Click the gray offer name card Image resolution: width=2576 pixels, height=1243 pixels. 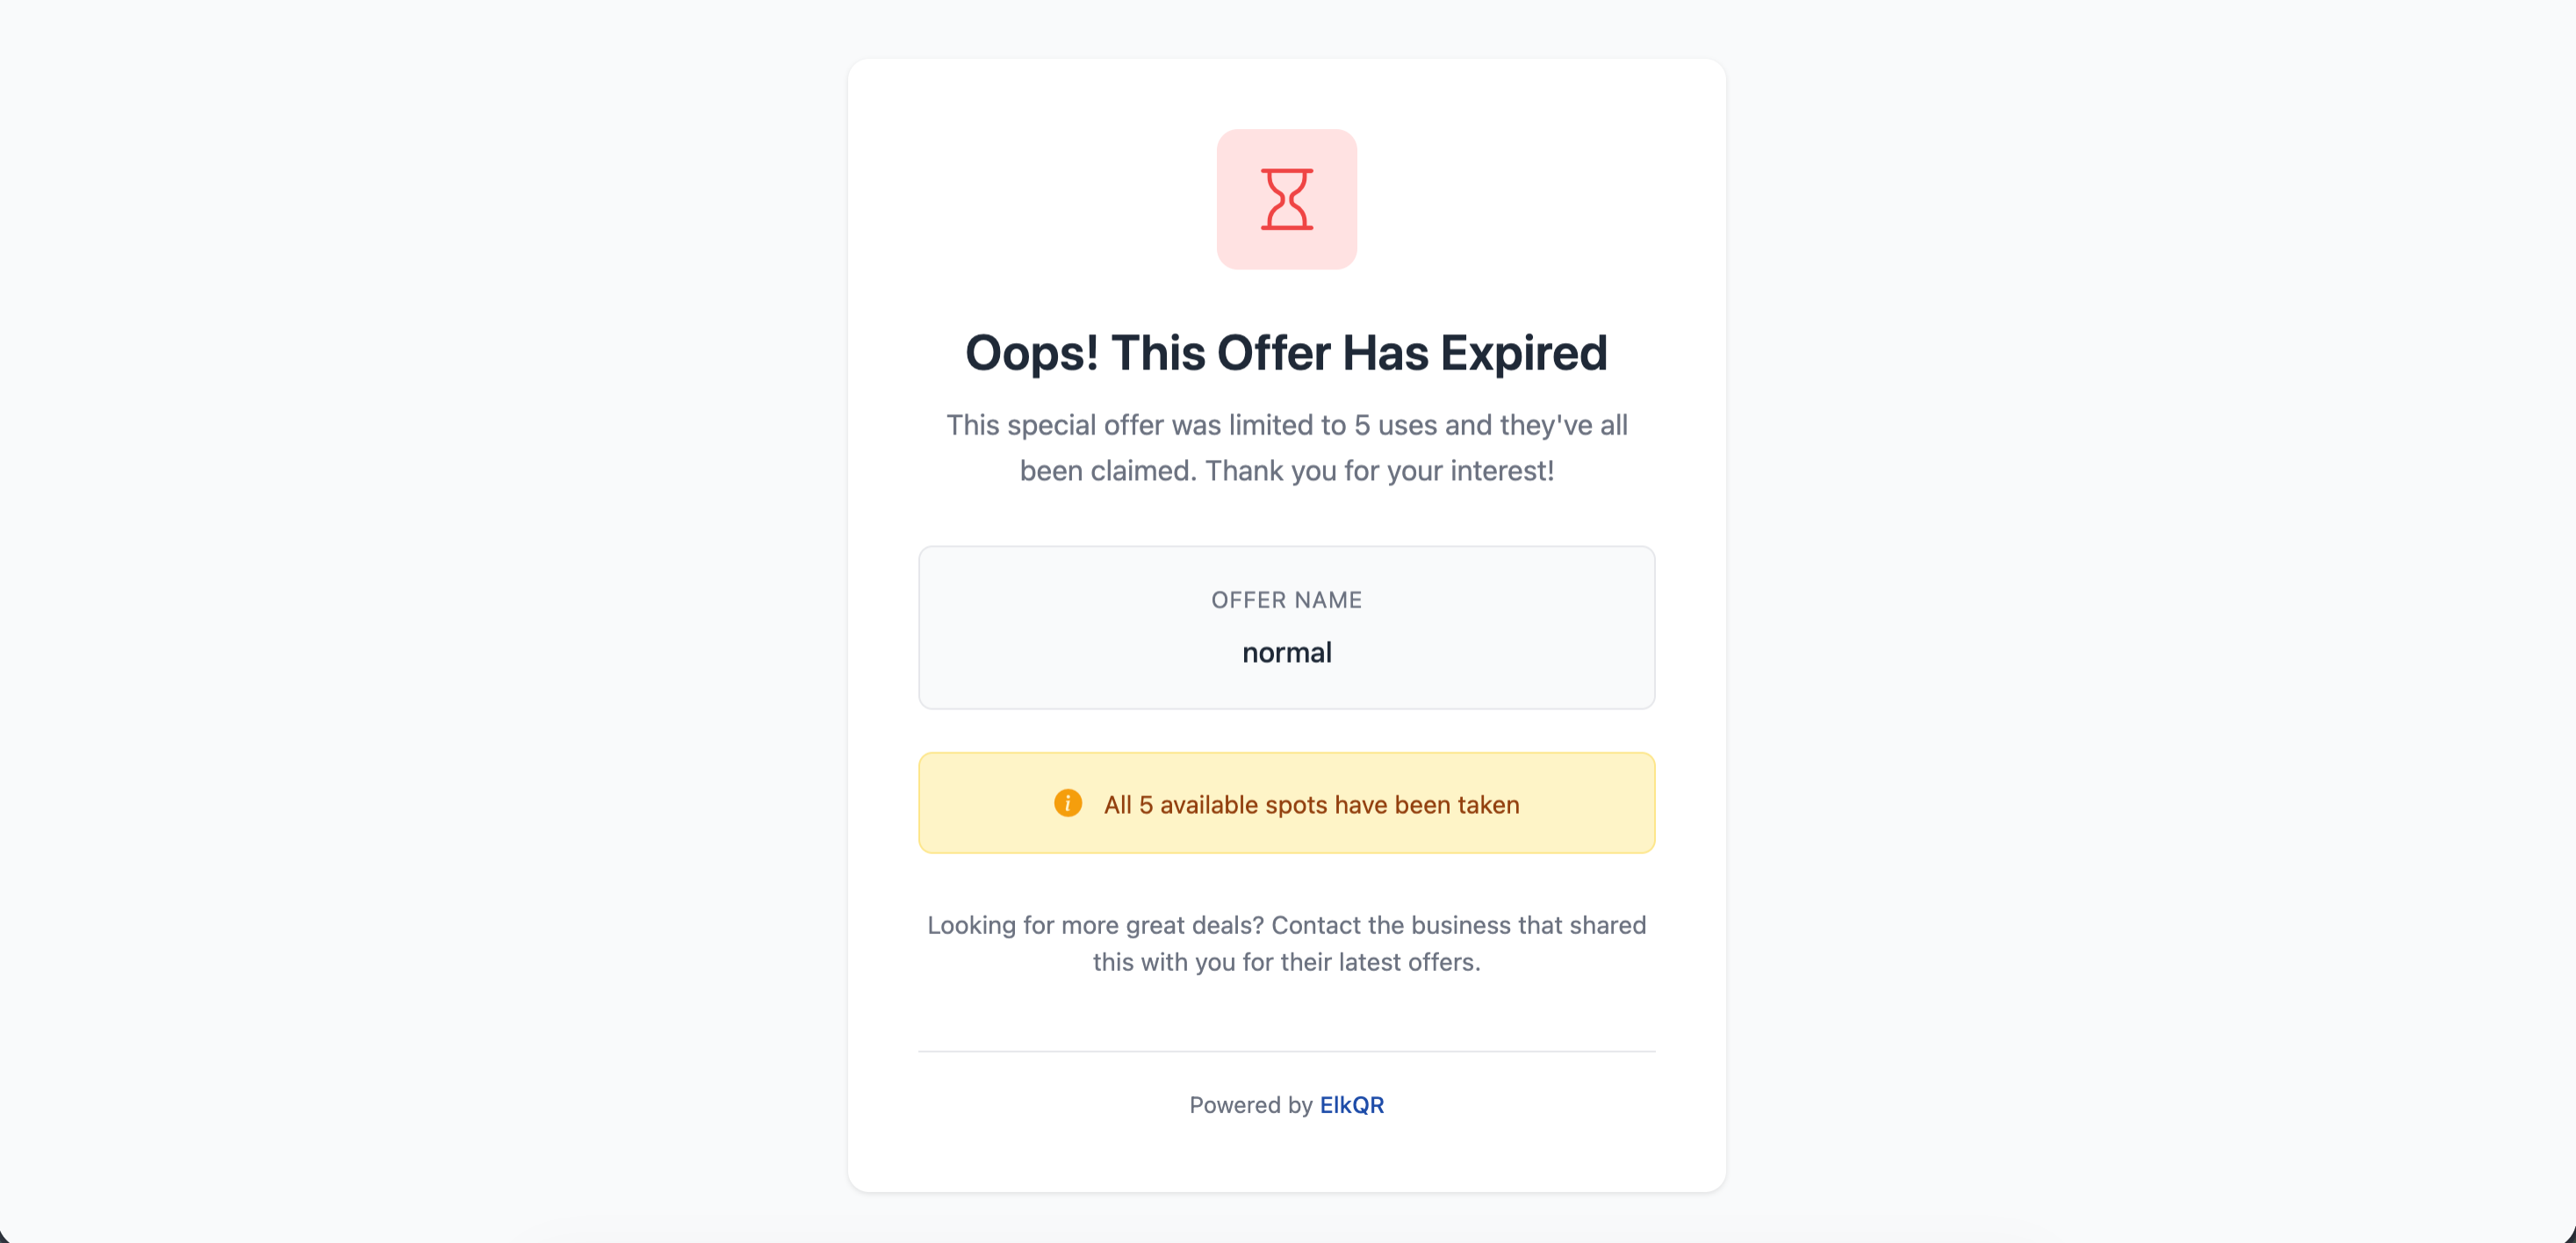point(1287,627)
